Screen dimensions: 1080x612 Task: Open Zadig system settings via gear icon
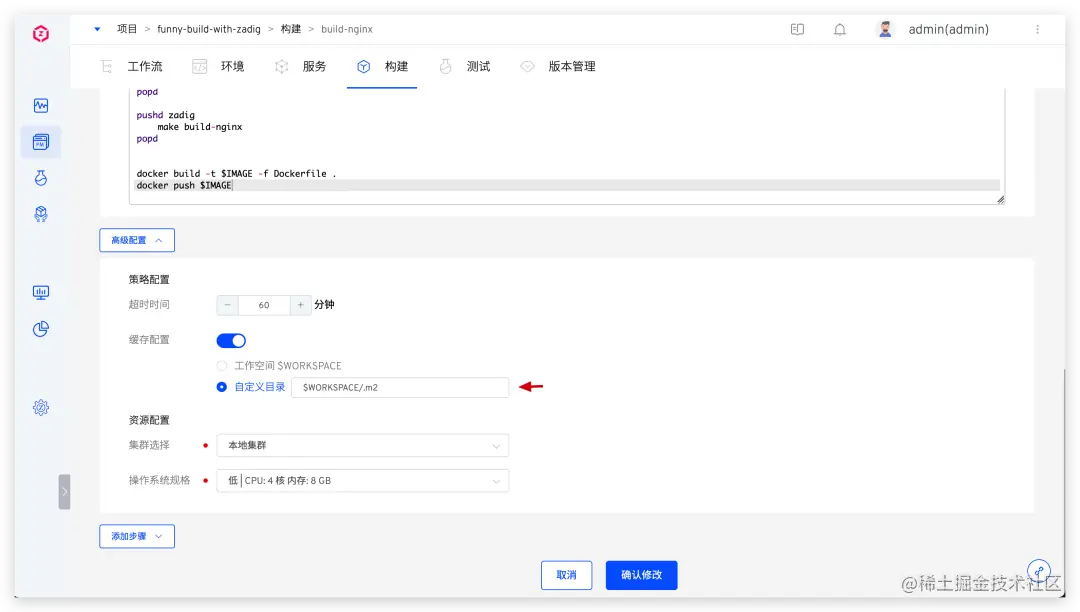(40, 407)
